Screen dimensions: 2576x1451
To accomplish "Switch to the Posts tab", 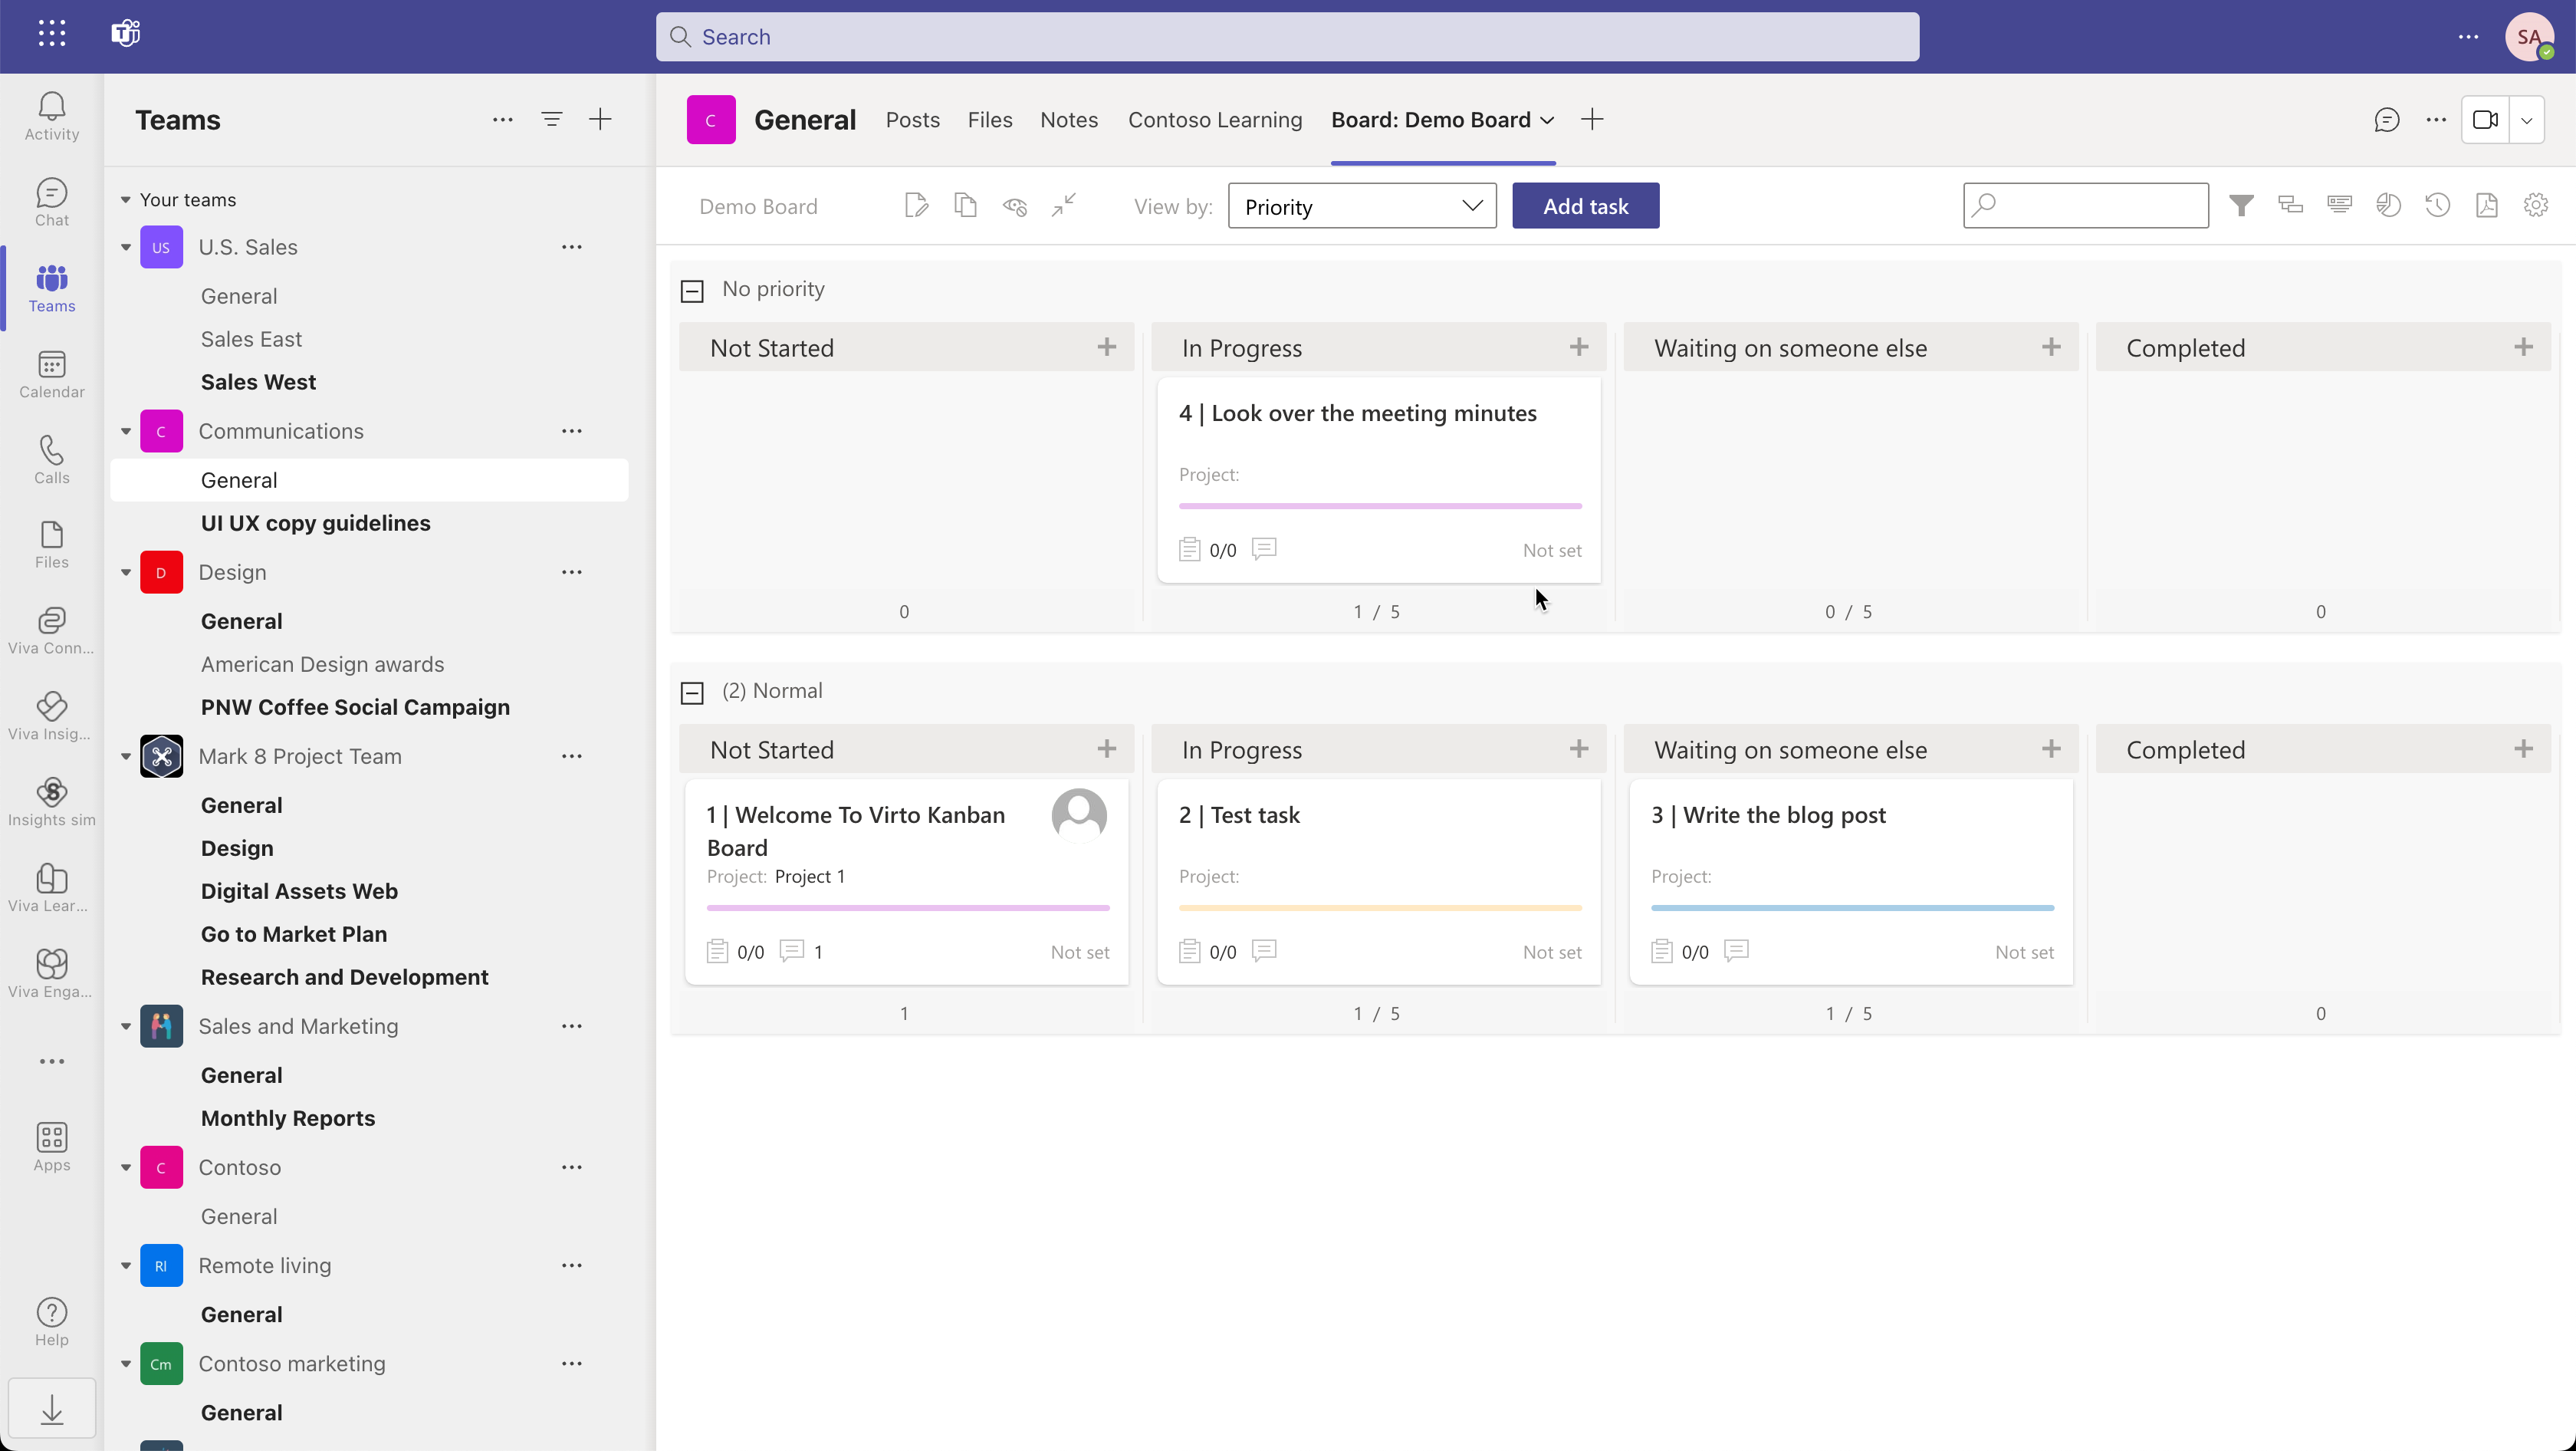I will (912, 120).
